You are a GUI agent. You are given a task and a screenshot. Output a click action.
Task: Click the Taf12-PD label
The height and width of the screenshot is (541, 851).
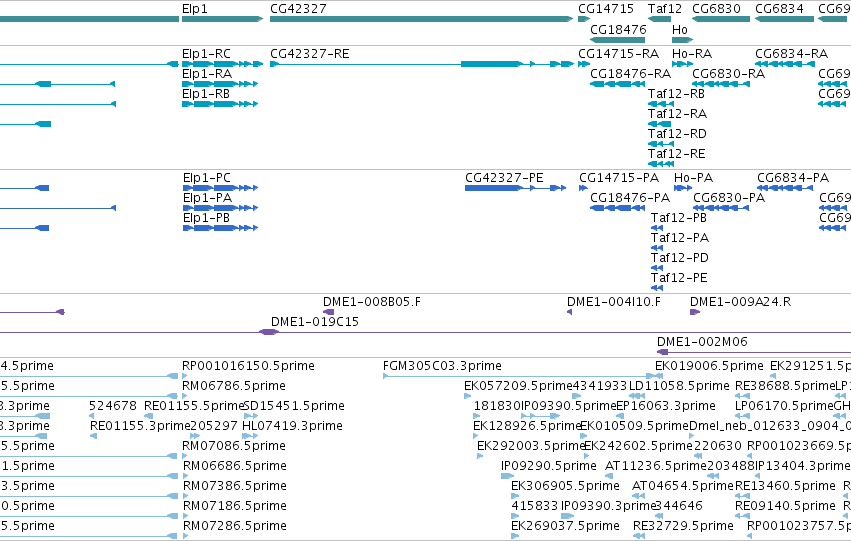[680, 258]
